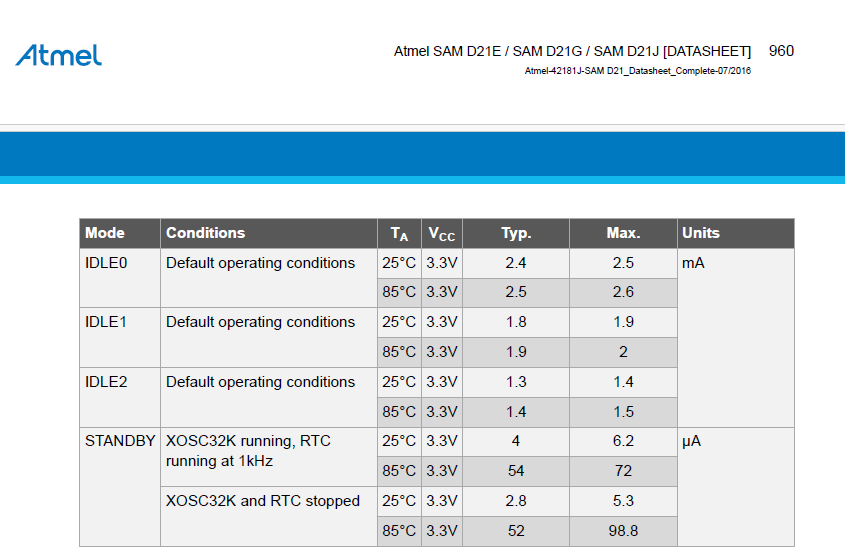Select the Mode column header

105,233
